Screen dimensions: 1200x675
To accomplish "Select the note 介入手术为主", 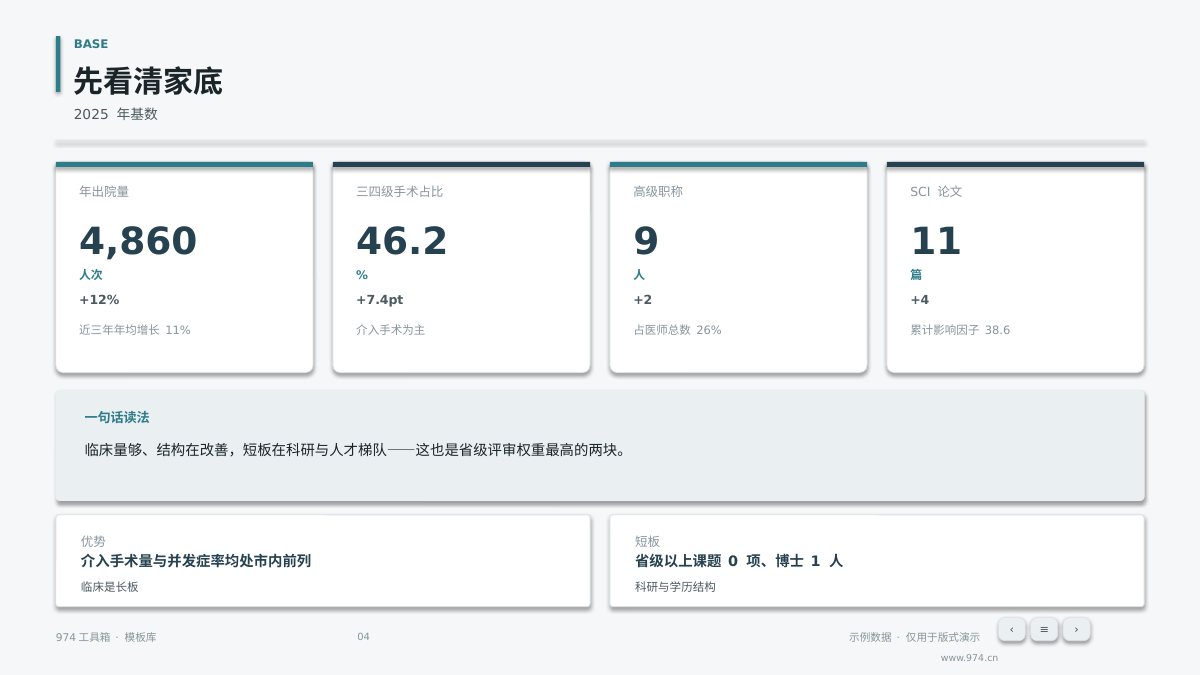I will (391, 330).
